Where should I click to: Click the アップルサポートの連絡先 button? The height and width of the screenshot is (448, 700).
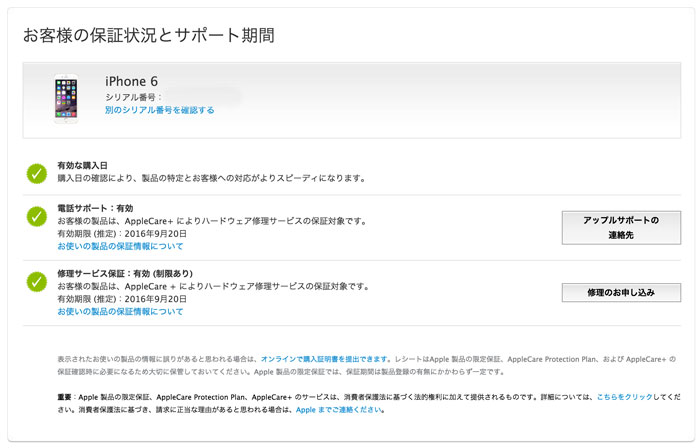(x=621, y=228)
